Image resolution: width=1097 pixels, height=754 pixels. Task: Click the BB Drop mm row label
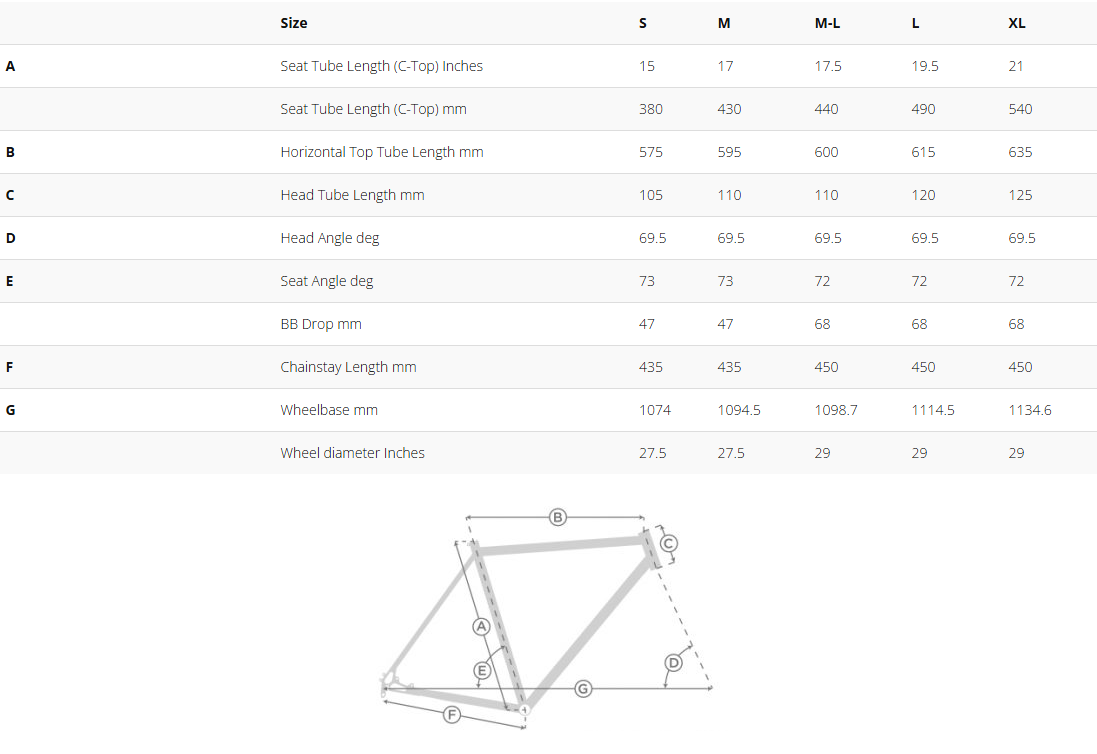[321, 324]
